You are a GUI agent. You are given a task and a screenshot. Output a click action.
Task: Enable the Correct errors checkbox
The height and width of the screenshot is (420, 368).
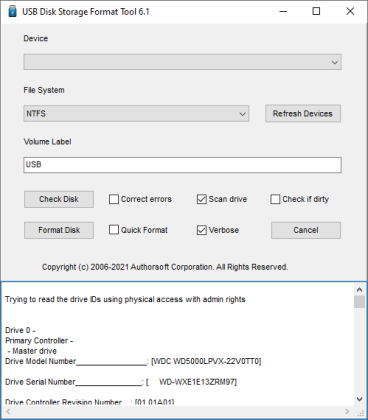click(114, 199)
